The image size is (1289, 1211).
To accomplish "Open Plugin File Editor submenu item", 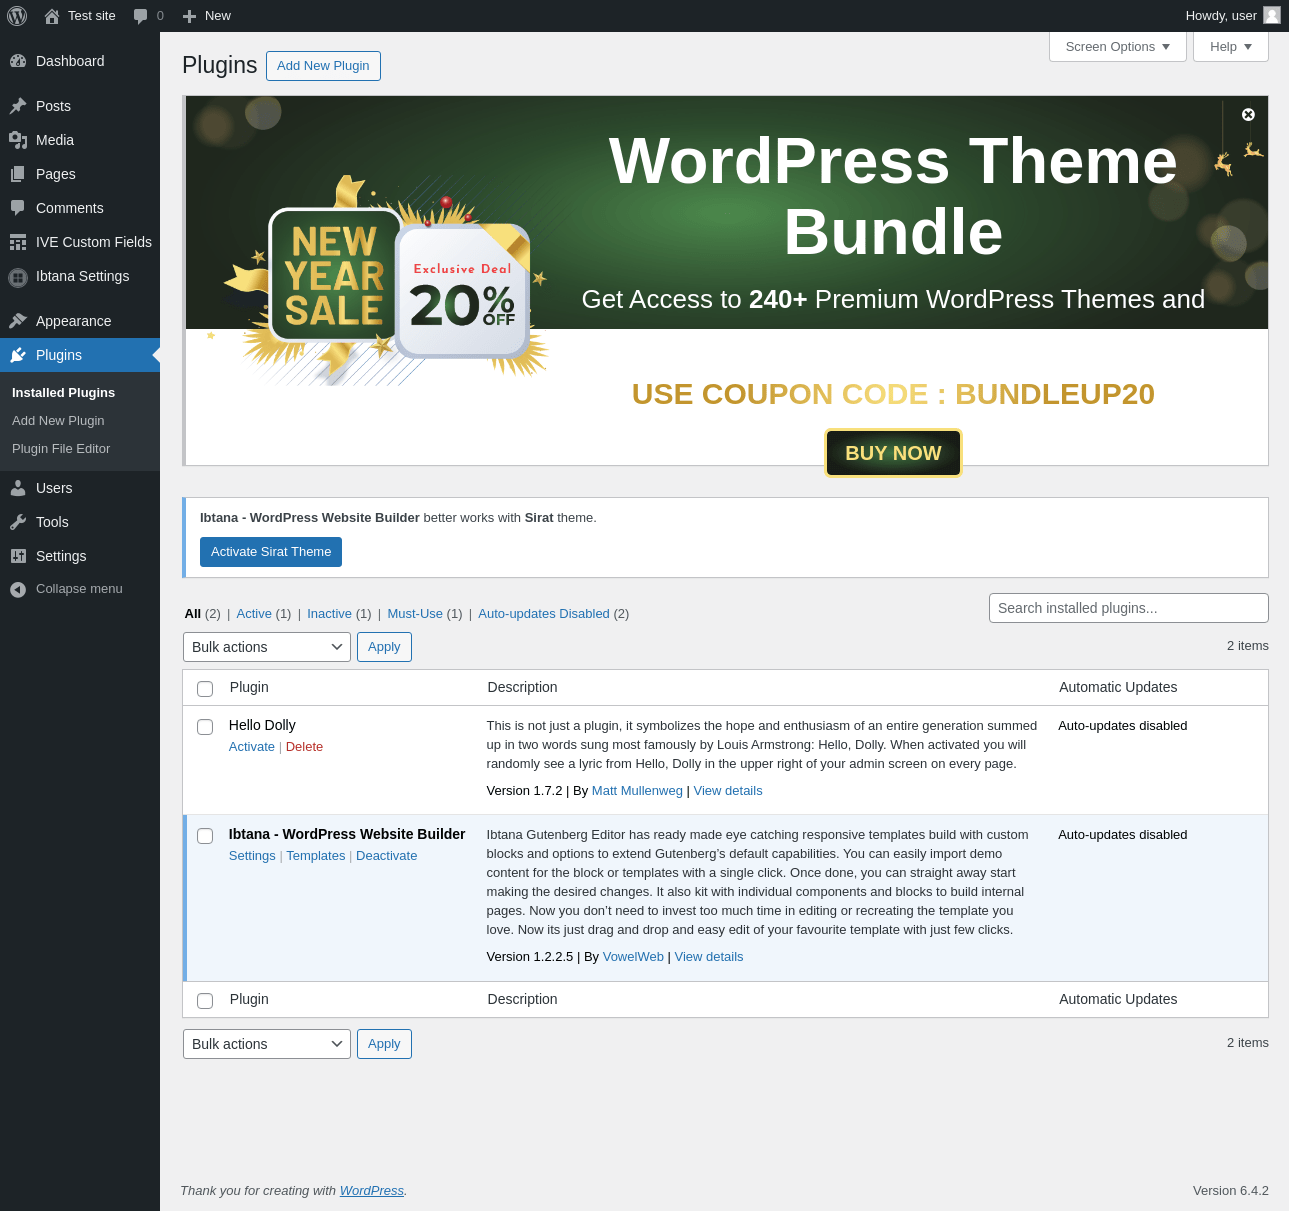I will click(61, 449).
